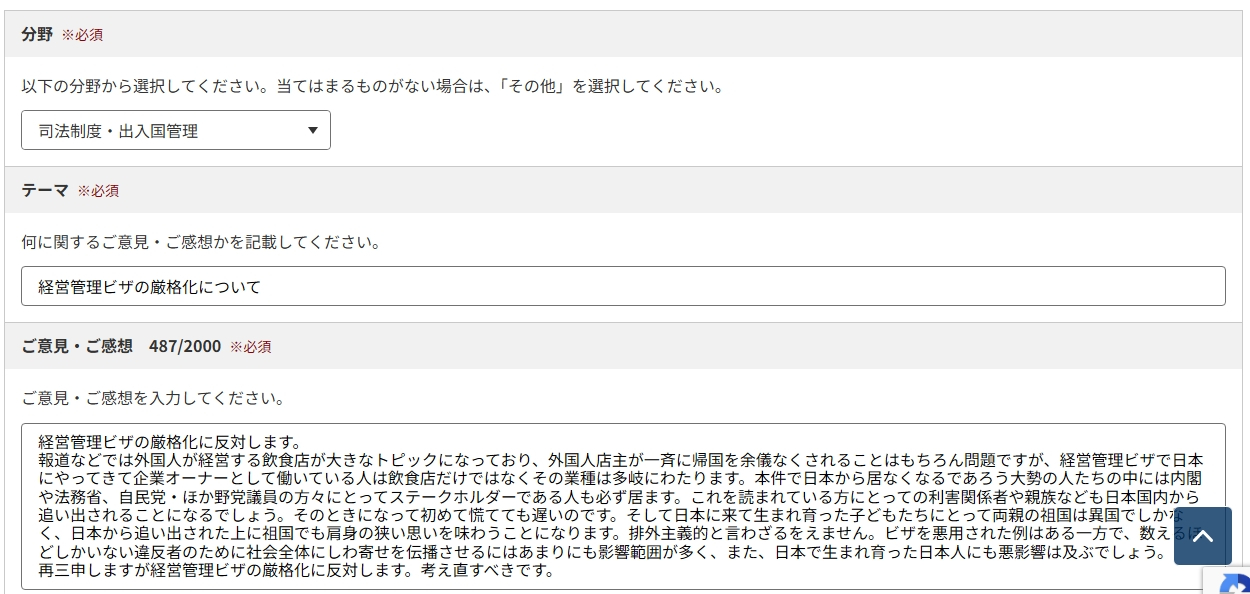Place the cursor in the 経営管理ビザの厳格化について text
This screenshot has width=1250, height=594.
149,287
